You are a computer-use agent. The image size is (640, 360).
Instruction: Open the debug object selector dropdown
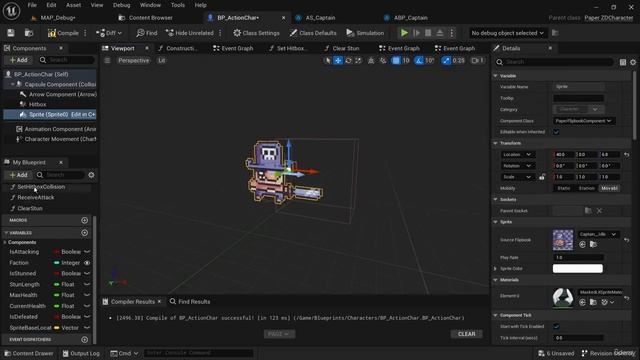[507, 33]
